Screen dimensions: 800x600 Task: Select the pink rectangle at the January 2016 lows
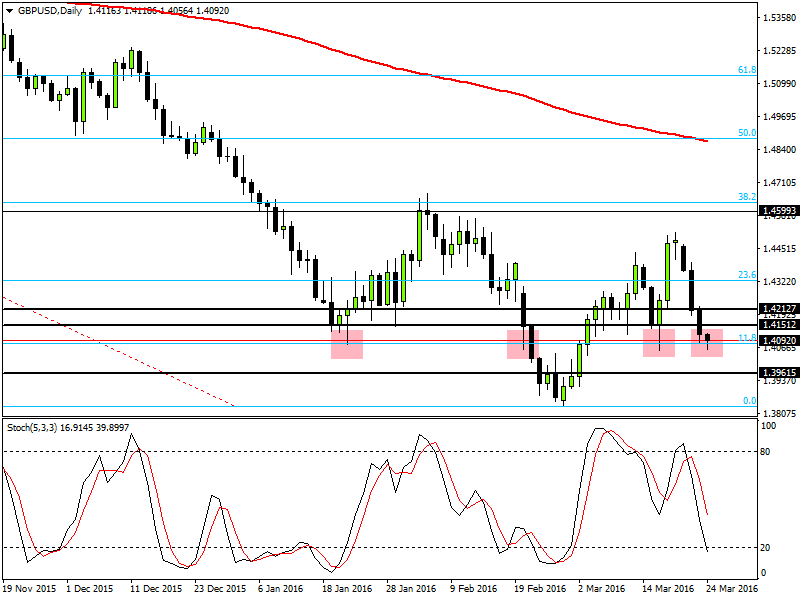(x=347, y=344)
